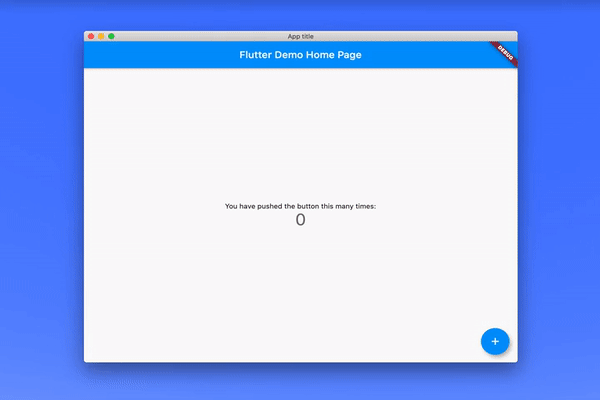Click the plus floating action button
Viewport: 600px width, 400px height.
click(x=495, y=341)
